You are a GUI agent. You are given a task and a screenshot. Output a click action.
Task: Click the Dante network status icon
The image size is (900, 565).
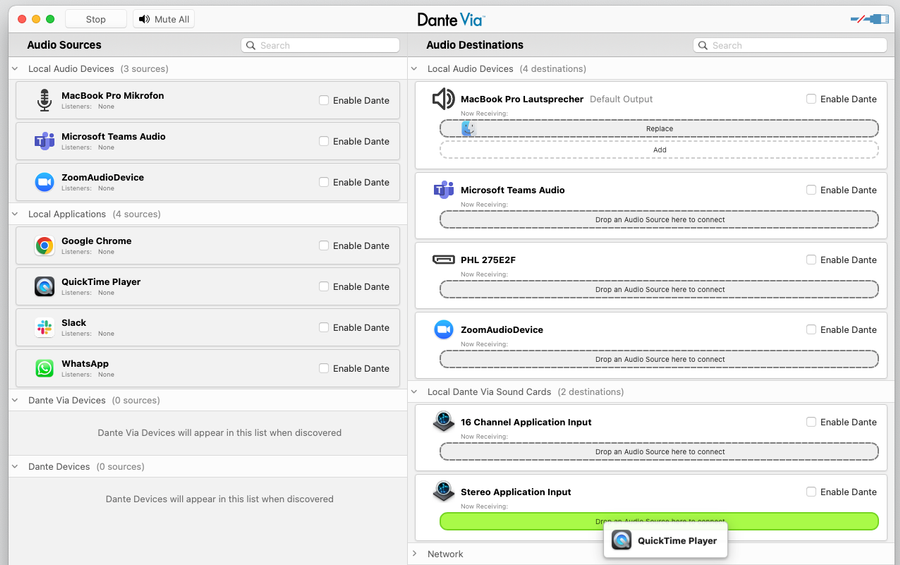[x=870, y=20]
